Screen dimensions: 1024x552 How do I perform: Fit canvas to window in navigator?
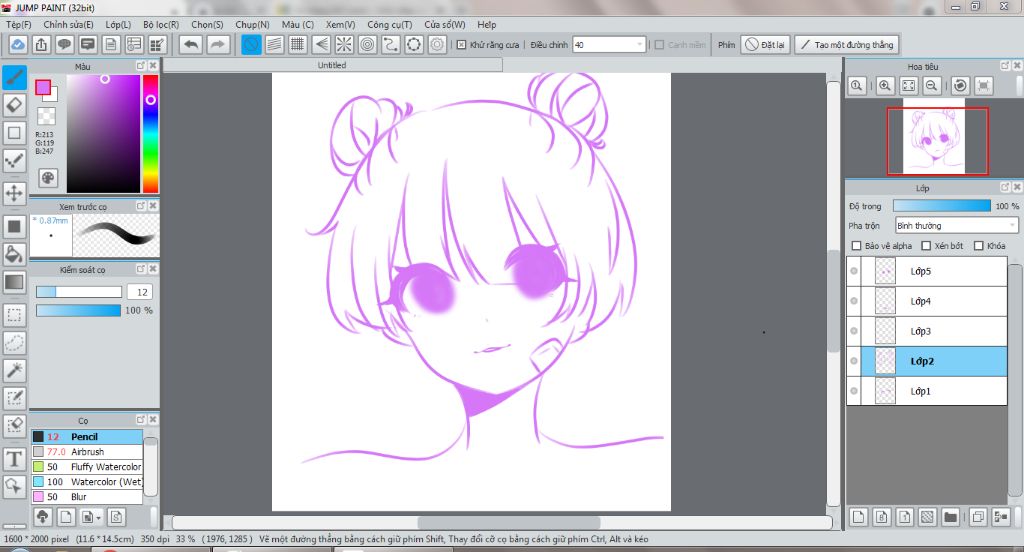(x=908, y=86)
